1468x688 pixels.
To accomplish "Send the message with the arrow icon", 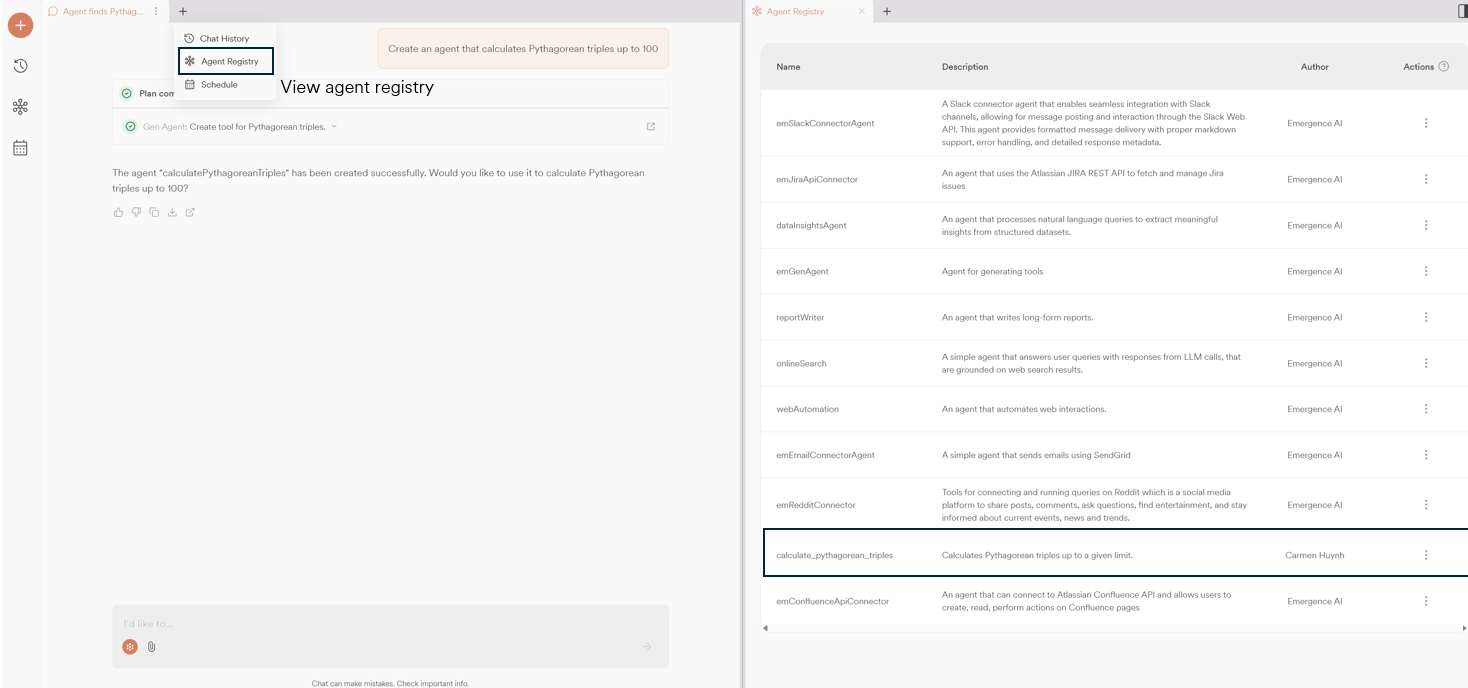I will tap(648, 646).
